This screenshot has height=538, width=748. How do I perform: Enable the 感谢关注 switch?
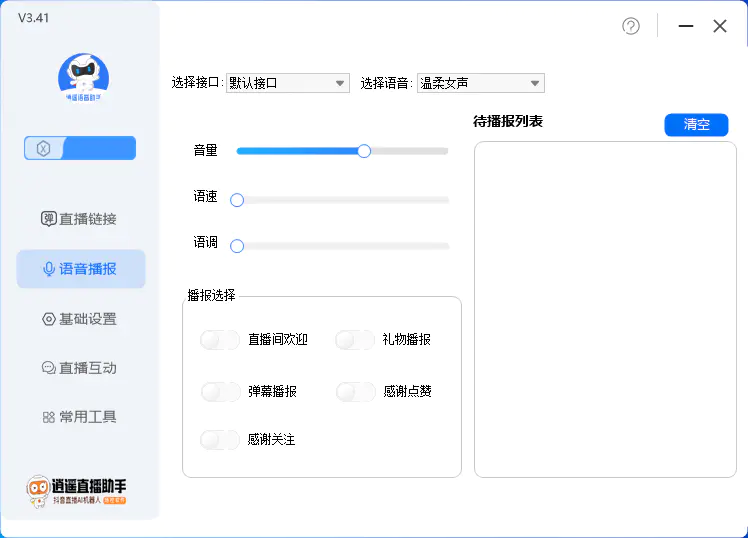click(x=220, y=439)
